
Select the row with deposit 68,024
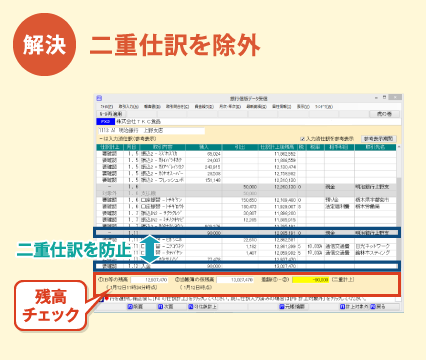246,154
